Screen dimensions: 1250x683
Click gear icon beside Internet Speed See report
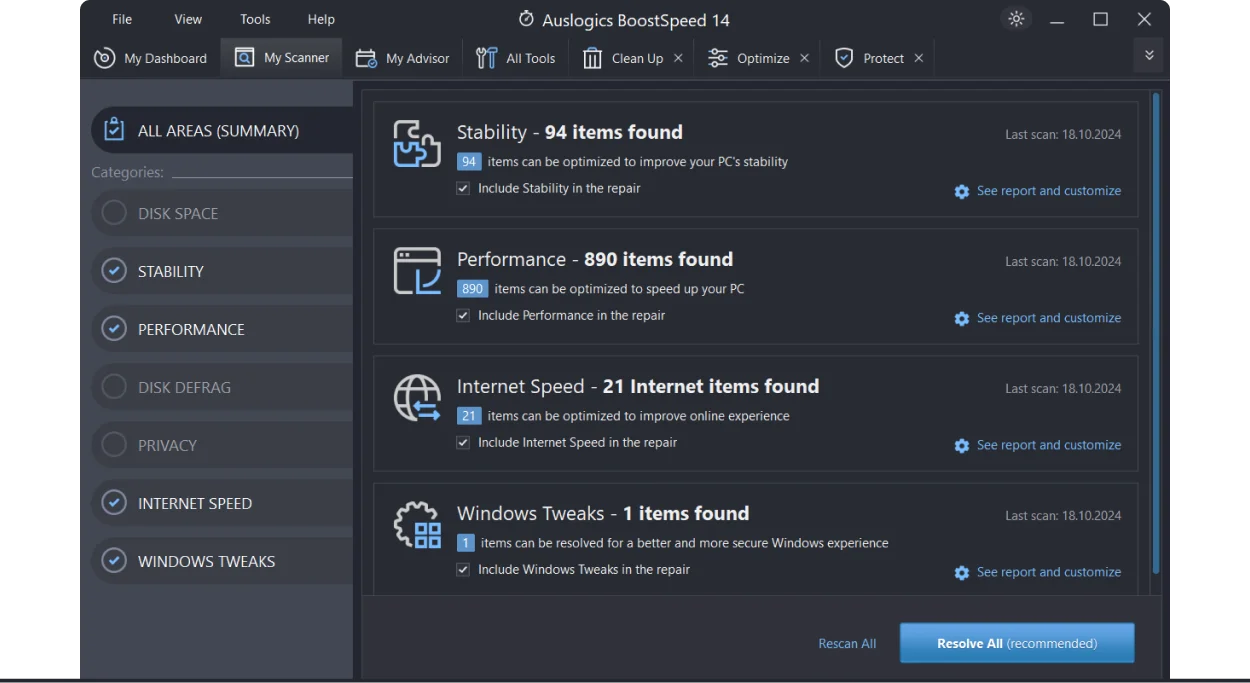[x=962, y=445]
